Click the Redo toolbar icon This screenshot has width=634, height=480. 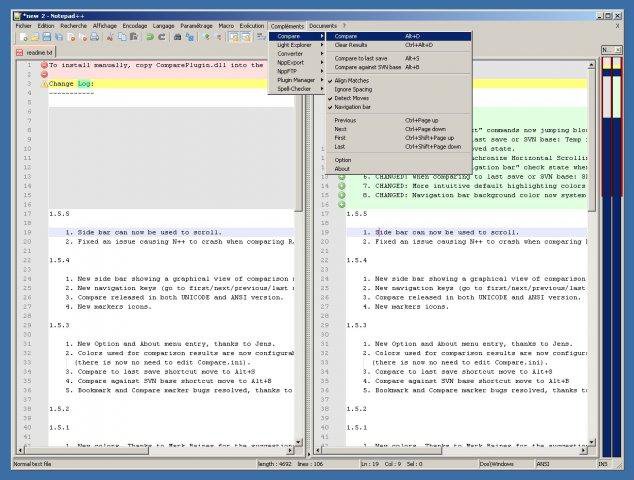coord(160,37)
